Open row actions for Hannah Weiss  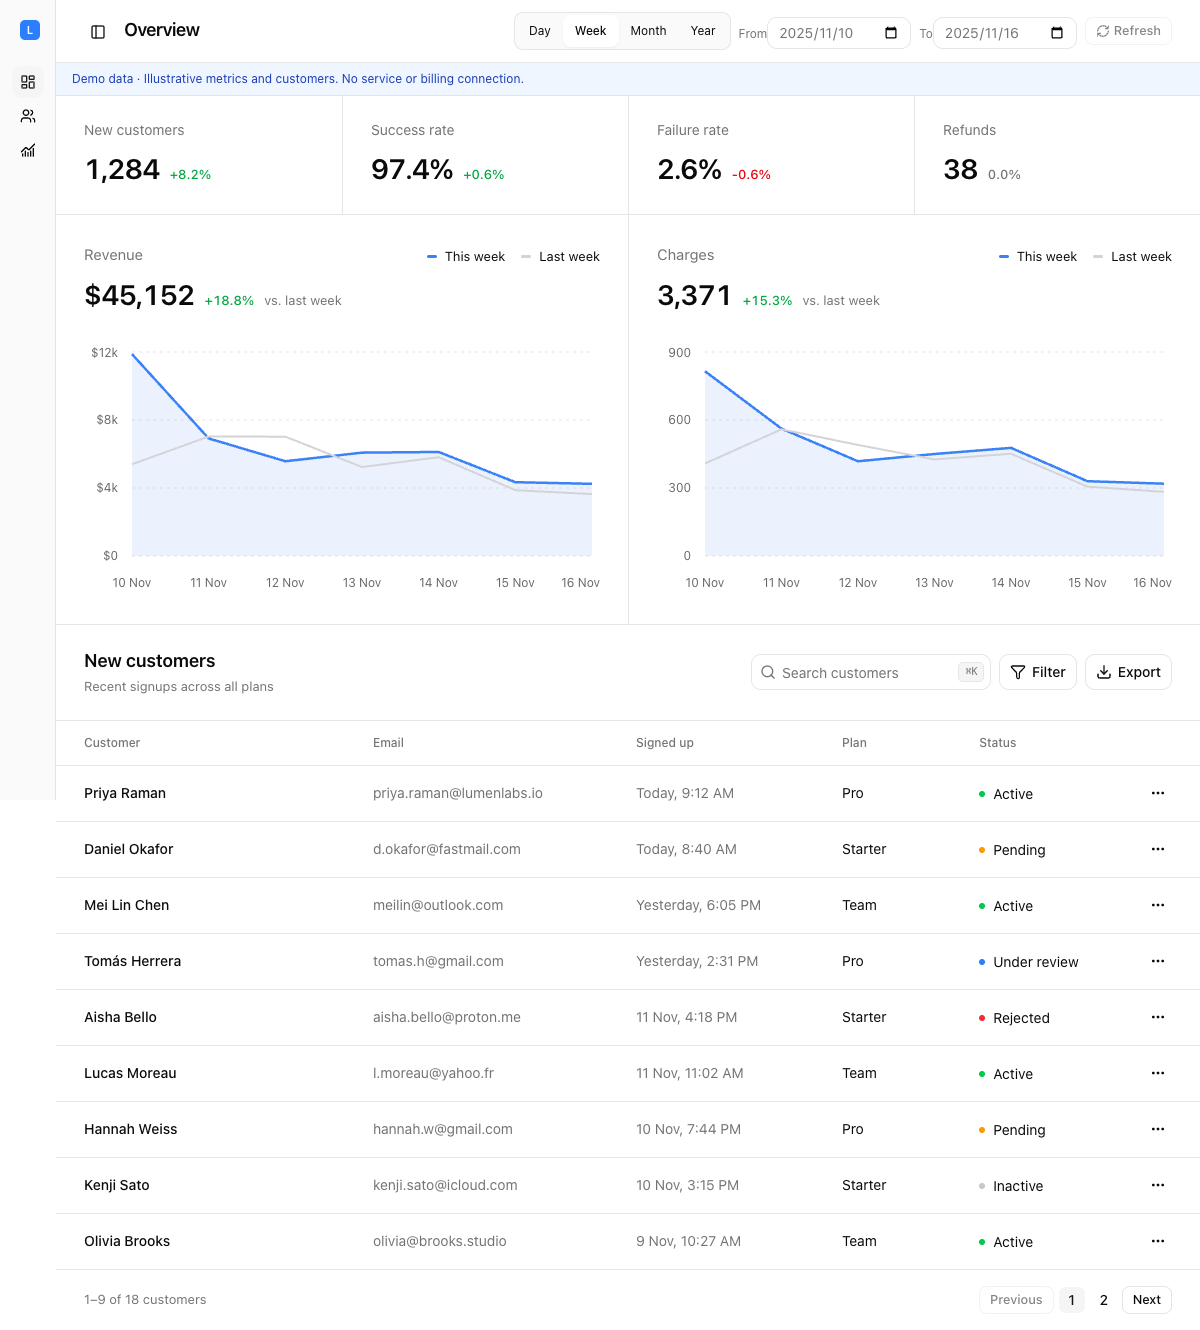[x=1158, y=1129]
